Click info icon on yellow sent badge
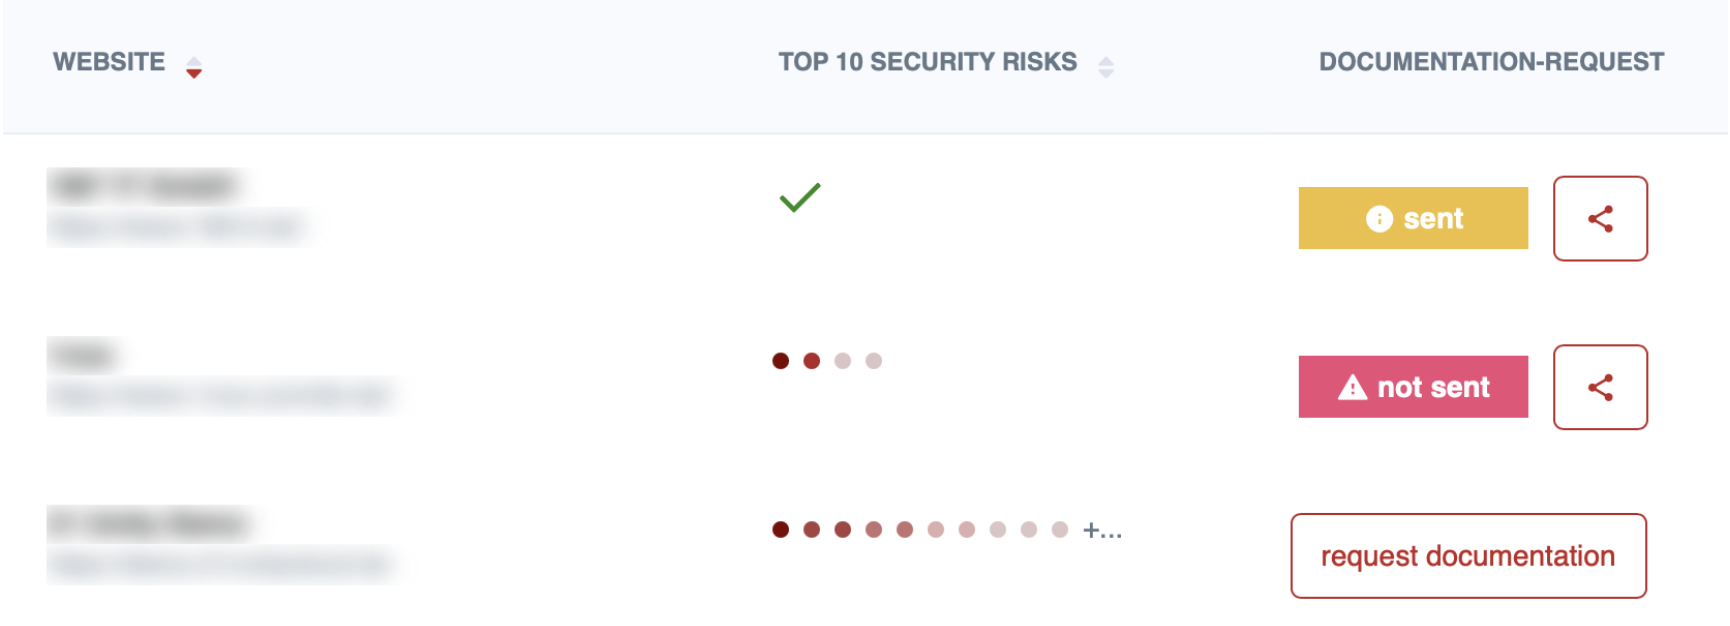Viewport: 1730px width, 626px height. [x=1379, y=219]
